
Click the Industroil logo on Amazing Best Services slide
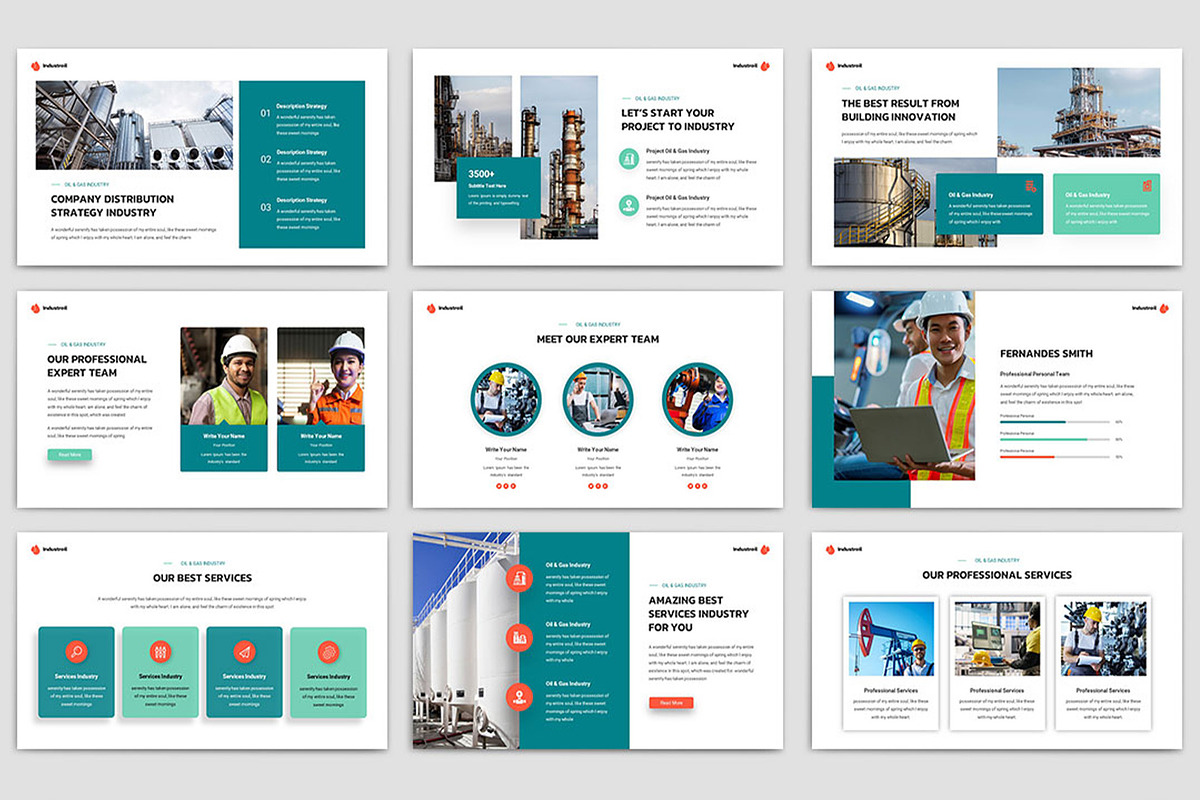751,549
